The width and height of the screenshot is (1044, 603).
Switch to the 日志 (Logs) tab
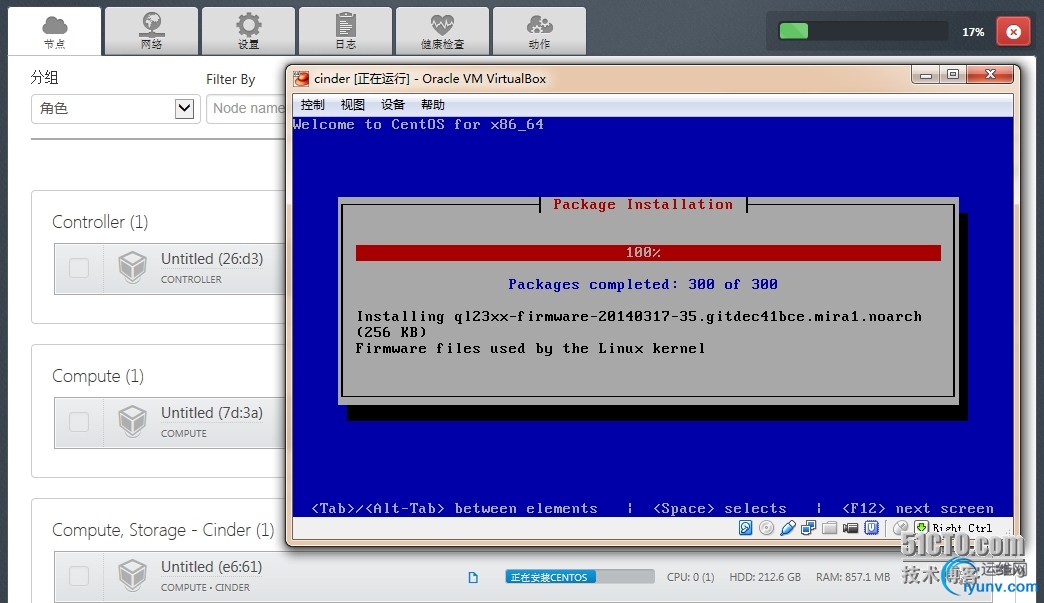click(346, 31)
